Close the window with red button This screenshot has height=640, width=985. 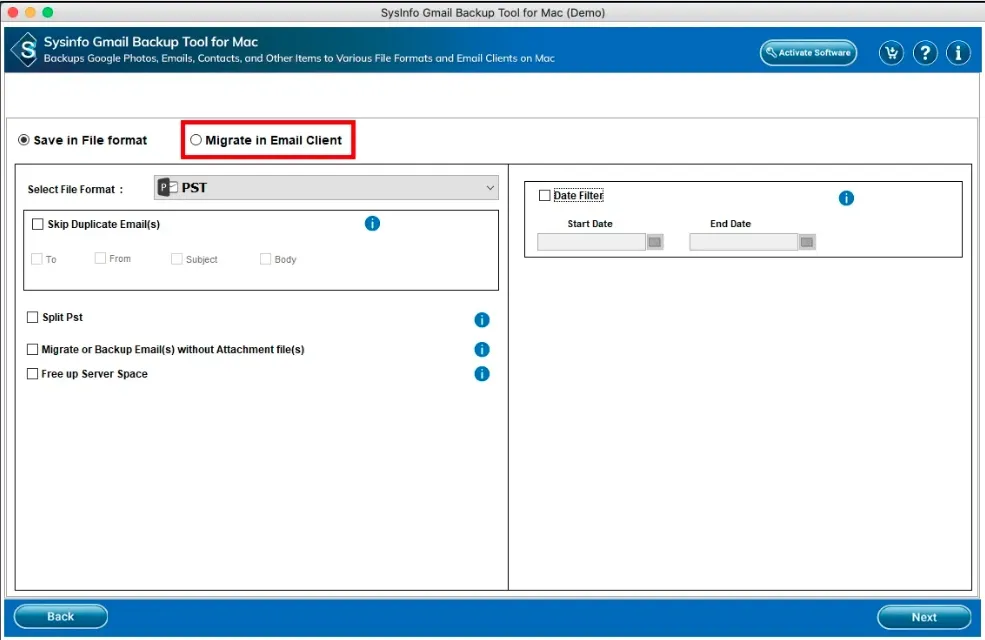click(13, 12)
